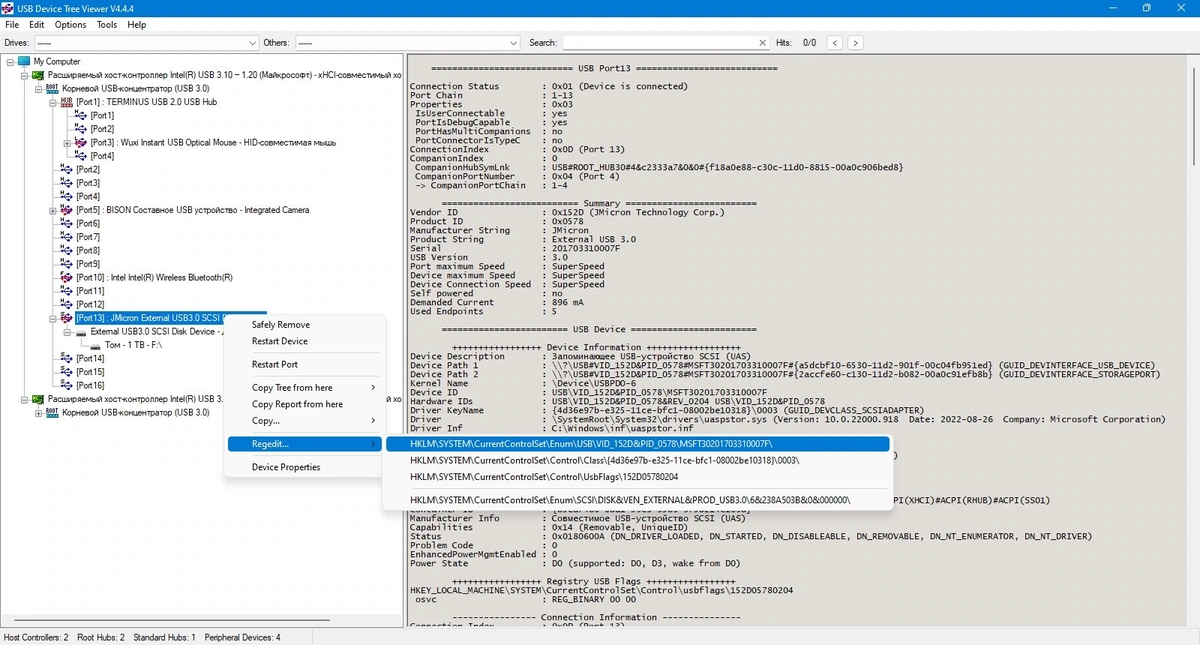Open the Others dropdown list
Screen dimensions: 1200x645
[x=514, y=43]
